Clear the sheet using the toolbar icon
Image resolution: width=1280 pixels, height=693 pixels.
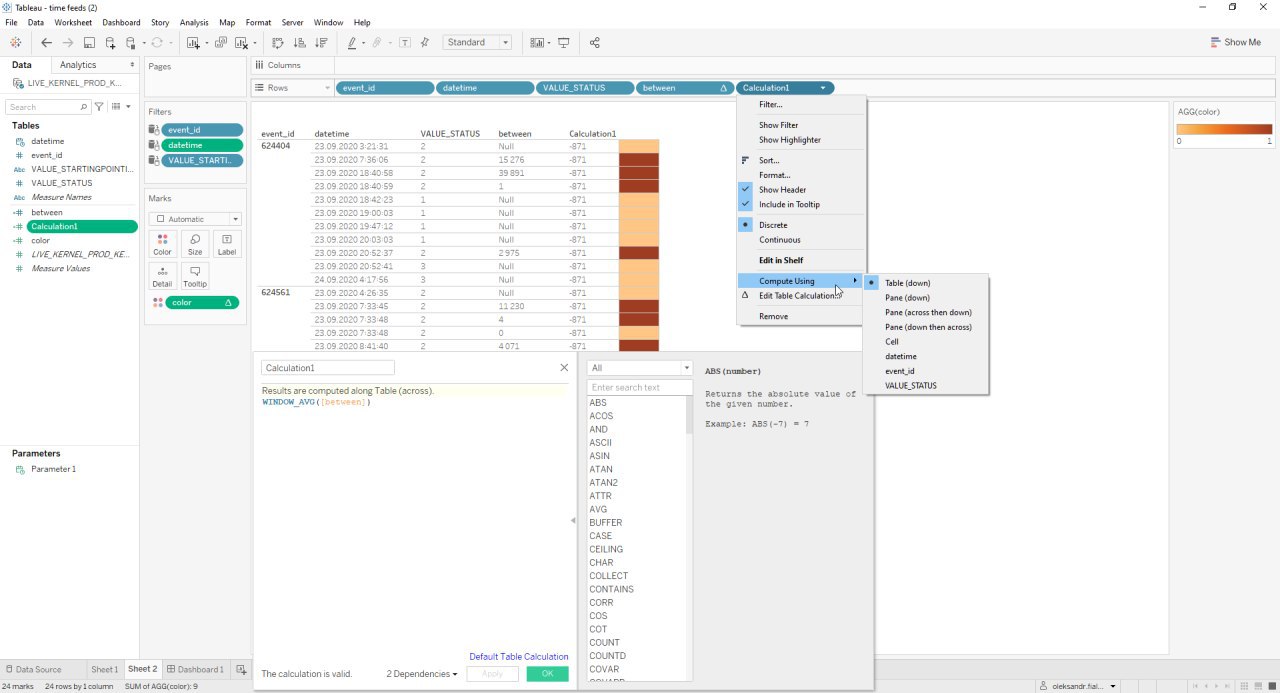[x=241, y=43]
